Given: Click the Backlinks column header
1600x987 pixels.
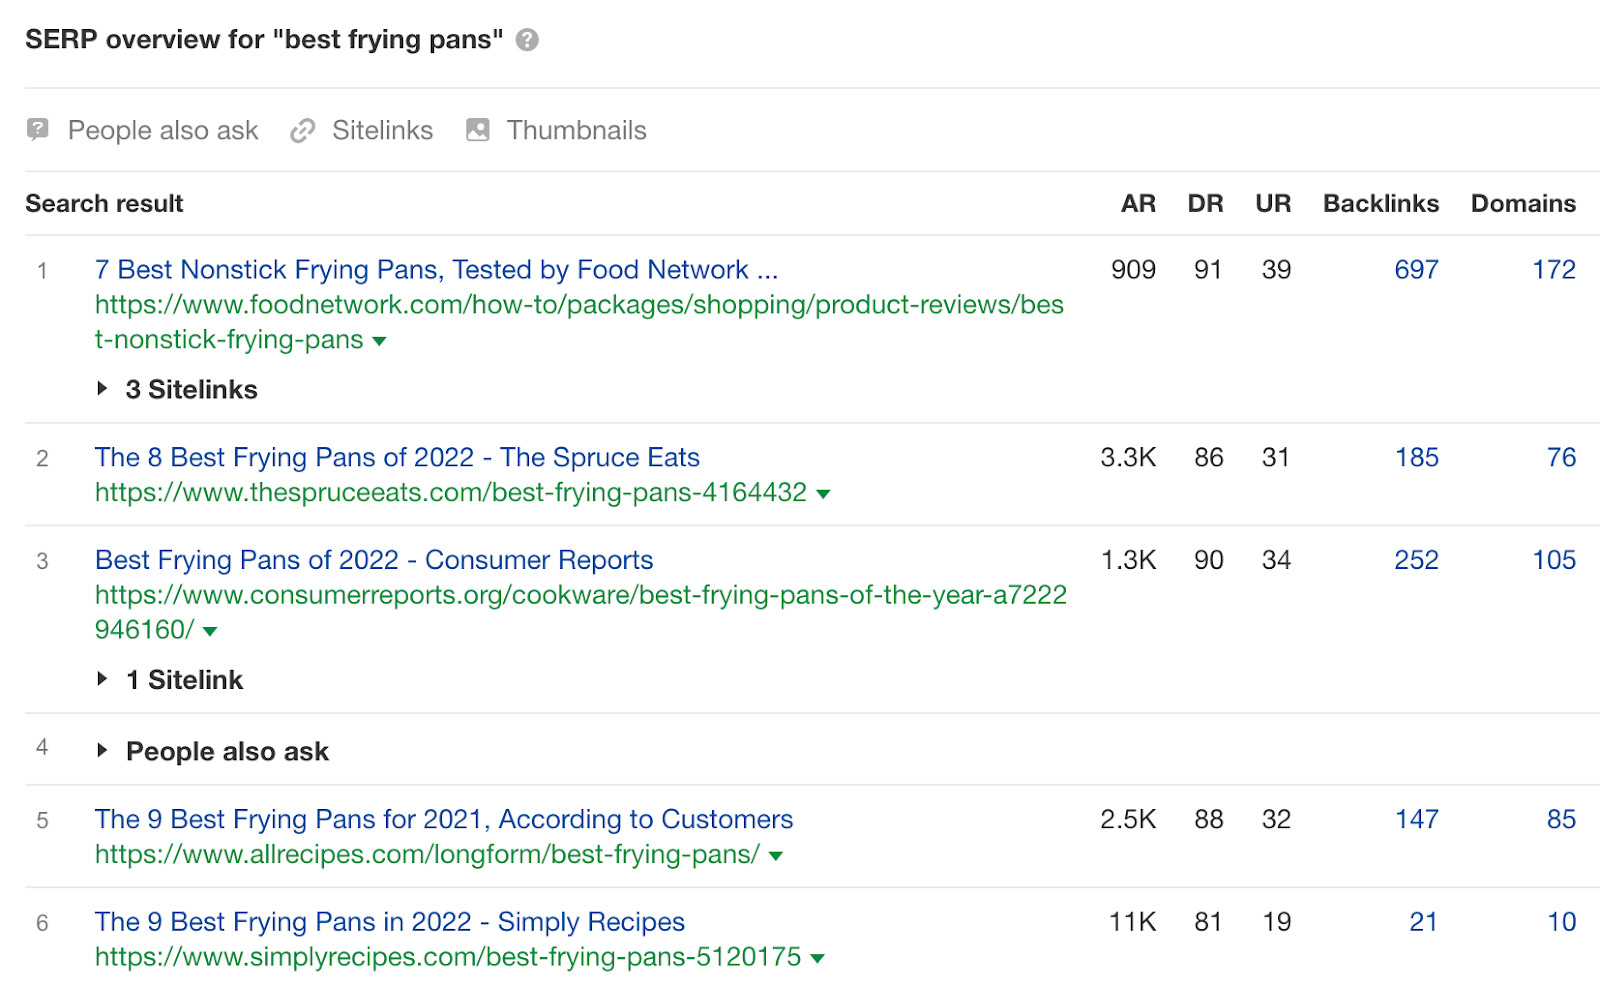Looking at the screenshot, I should (1380, 204).
